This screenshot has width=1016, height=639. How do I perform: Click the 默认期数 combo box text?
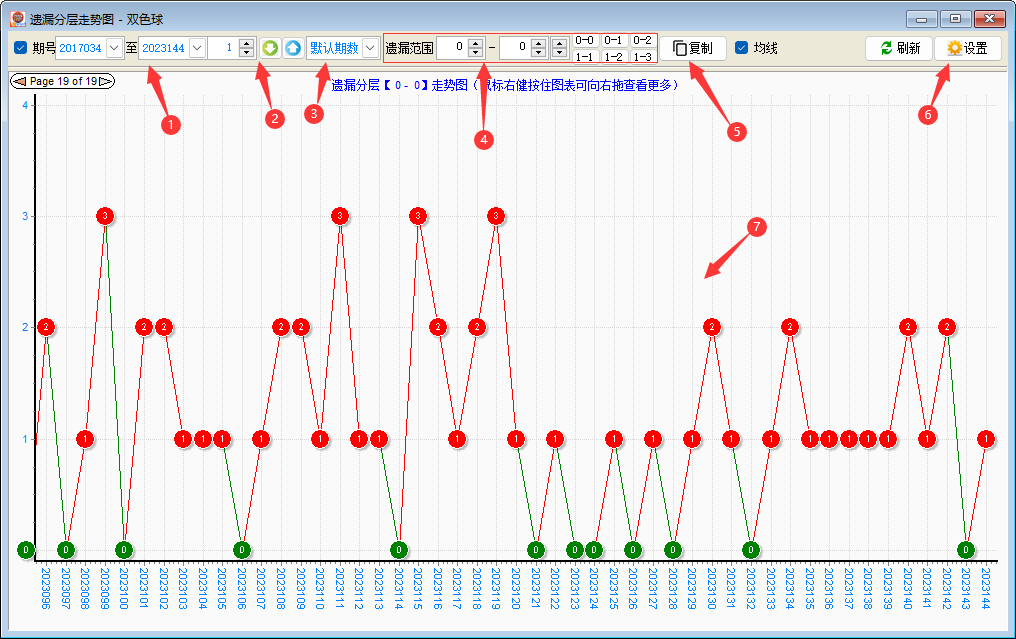tap(334, 48)
